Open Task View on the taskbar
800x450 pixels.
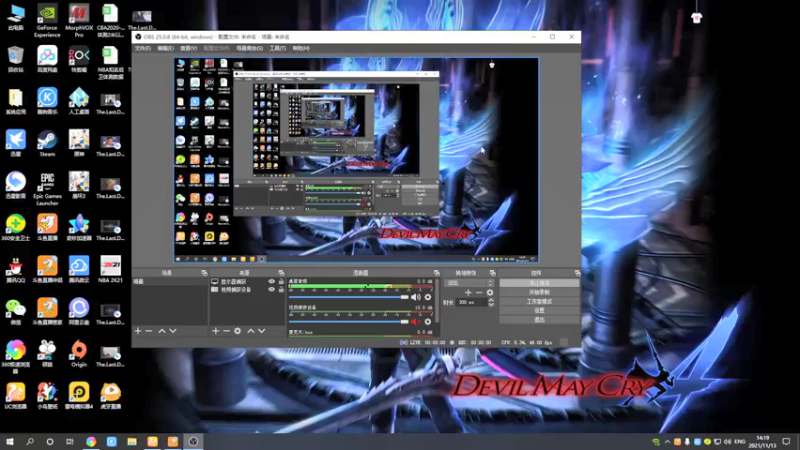pyautogui.click(x=70, y=441)
